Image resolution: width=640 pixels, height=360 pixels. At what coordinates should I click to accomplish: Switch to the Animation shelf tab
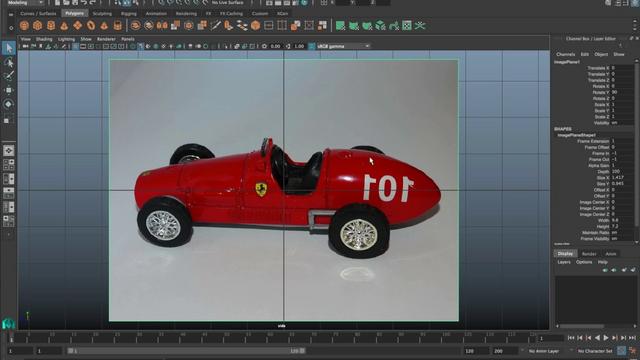tap(156, 13)
